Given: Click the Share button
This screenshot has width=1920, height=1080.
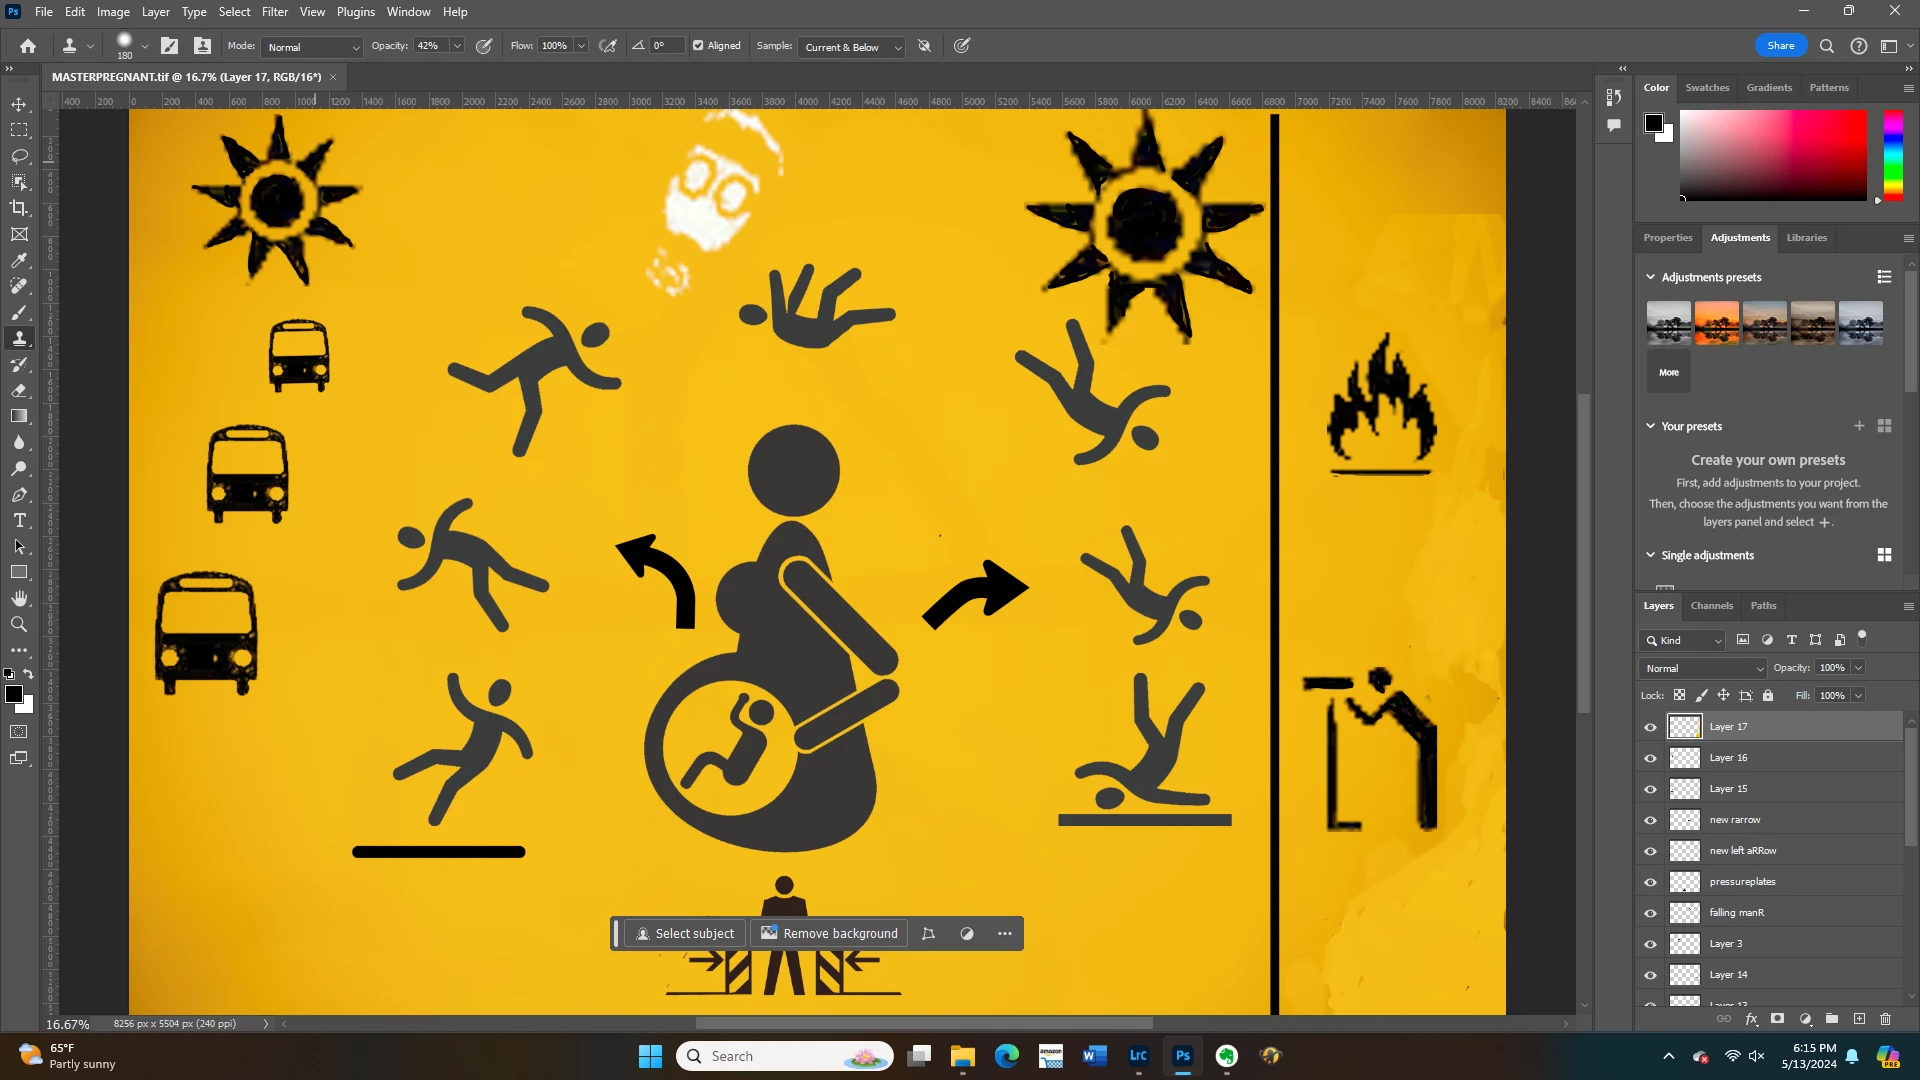Looking at the screenshot, I should point(1780,46).
